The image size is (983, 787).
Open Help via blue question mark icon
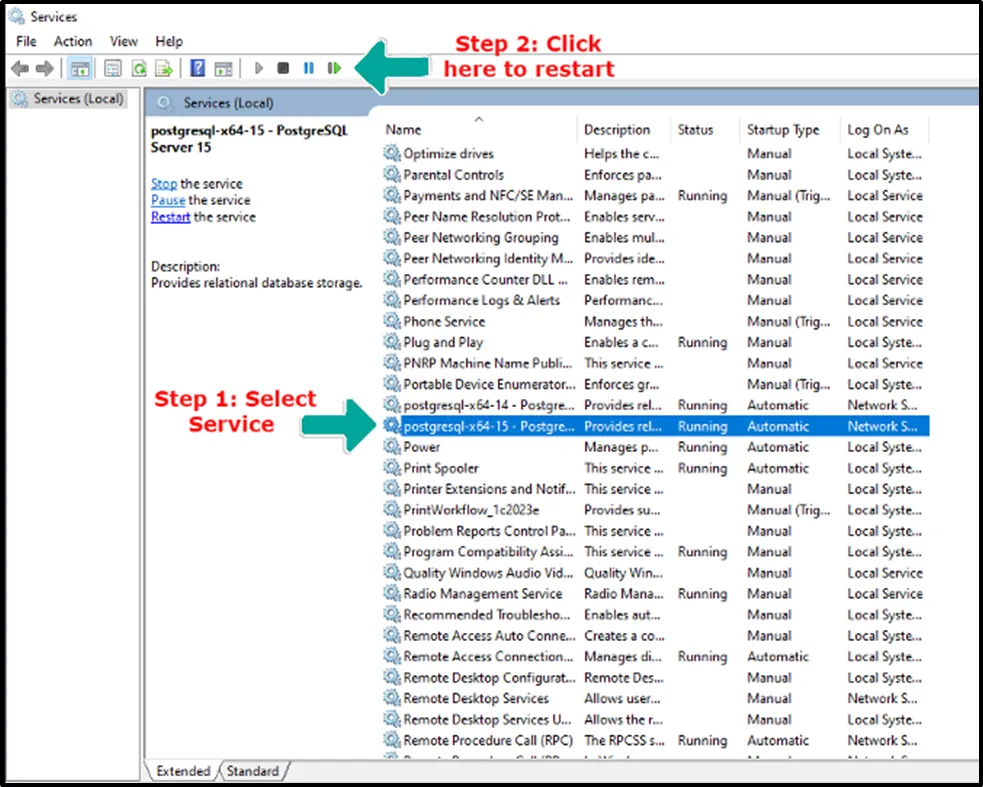pyautogui.click(x=197, y=68)
